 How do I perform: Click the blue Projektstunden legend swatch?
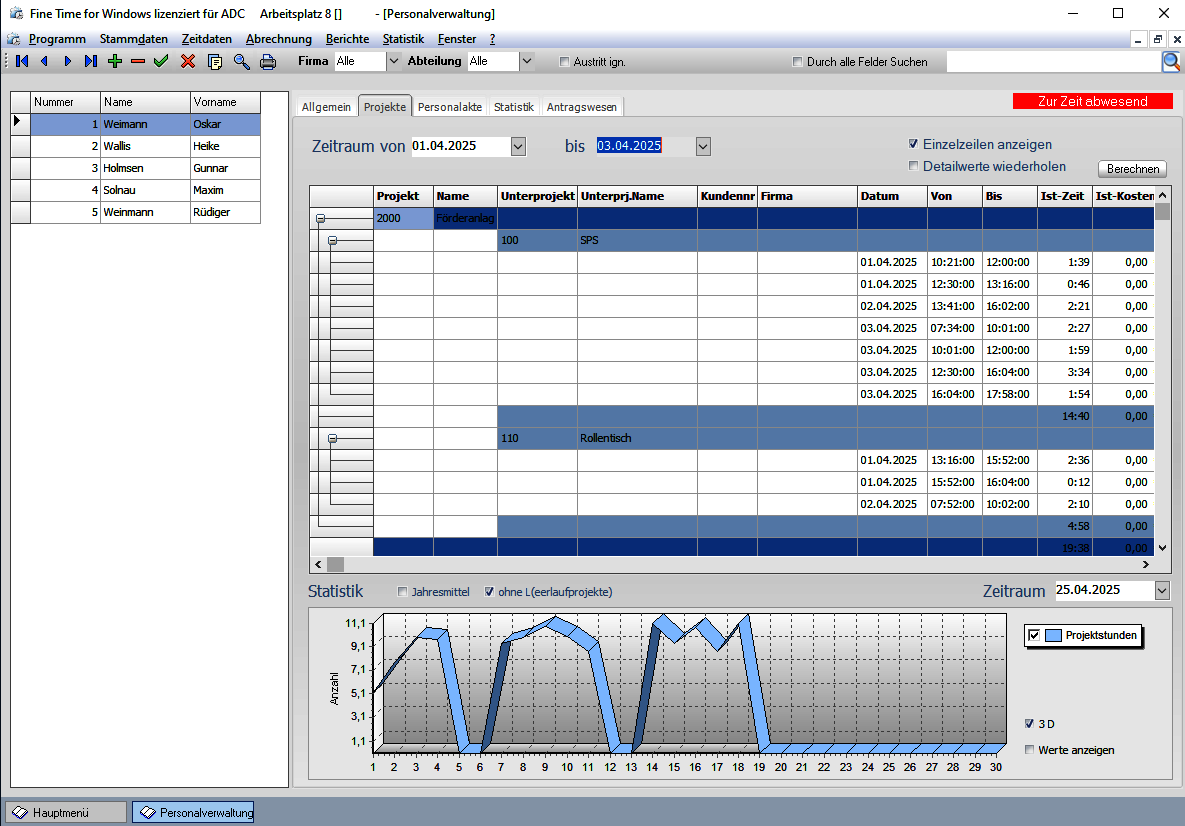[1054, 636]
